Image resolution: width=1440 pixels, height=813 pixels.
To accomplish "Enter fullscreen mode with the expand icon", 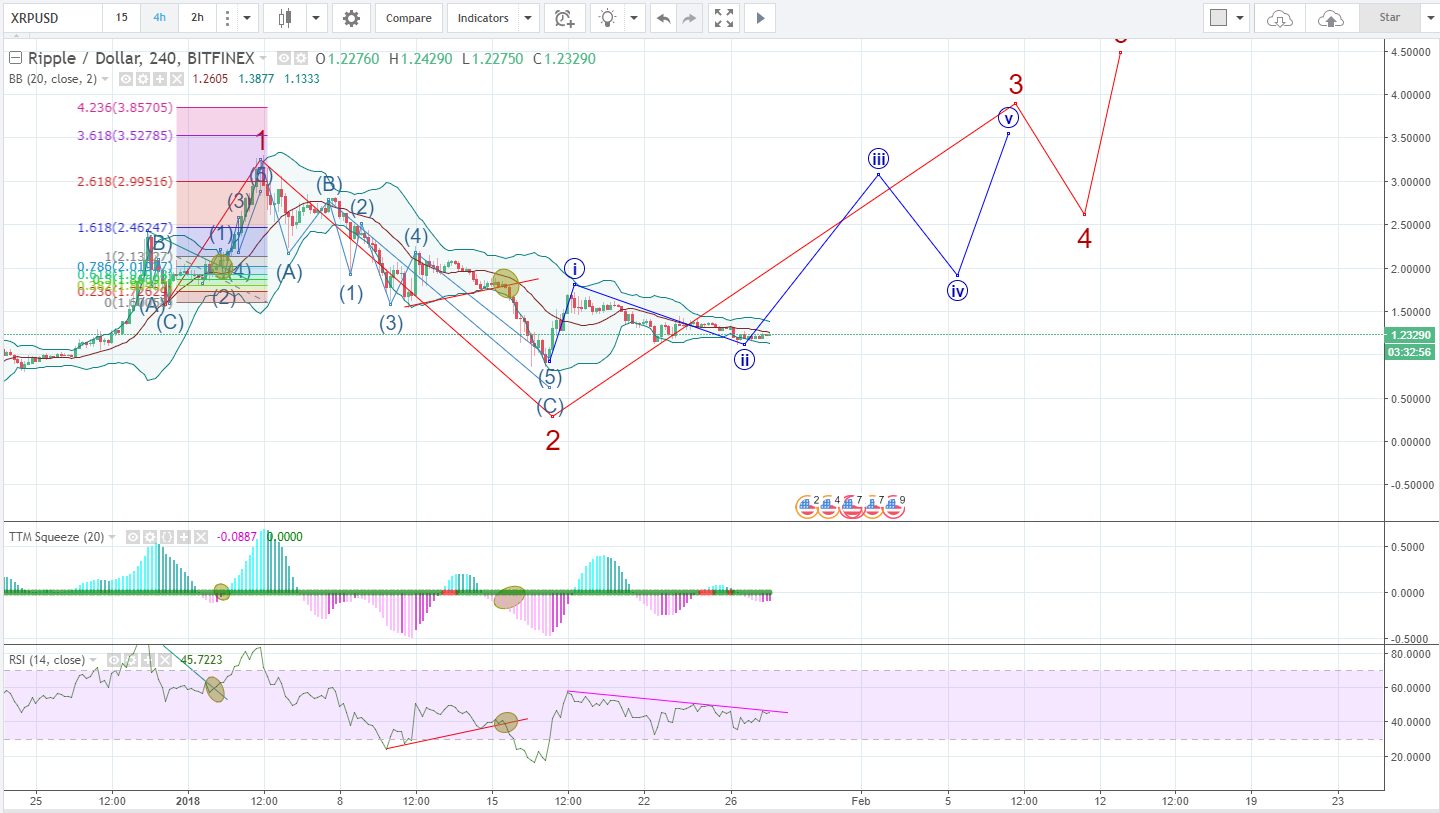I will [723, 17].
